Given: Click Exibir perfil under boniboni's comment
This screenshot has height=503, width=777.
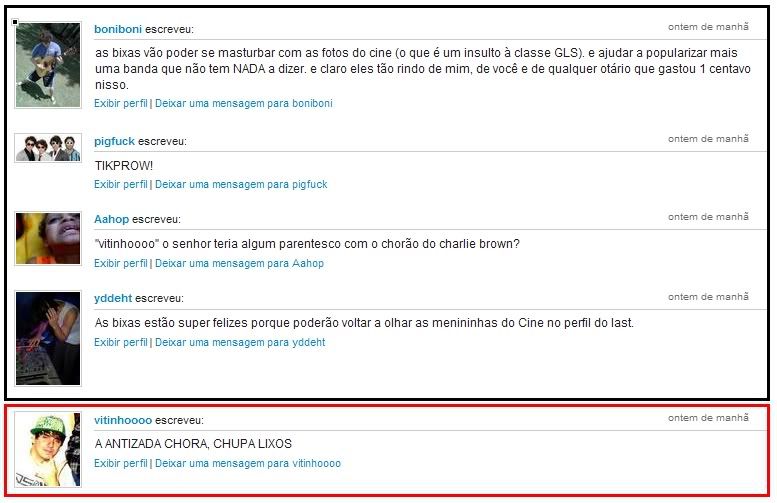Looking at the screenshot, I should (121, 104).
